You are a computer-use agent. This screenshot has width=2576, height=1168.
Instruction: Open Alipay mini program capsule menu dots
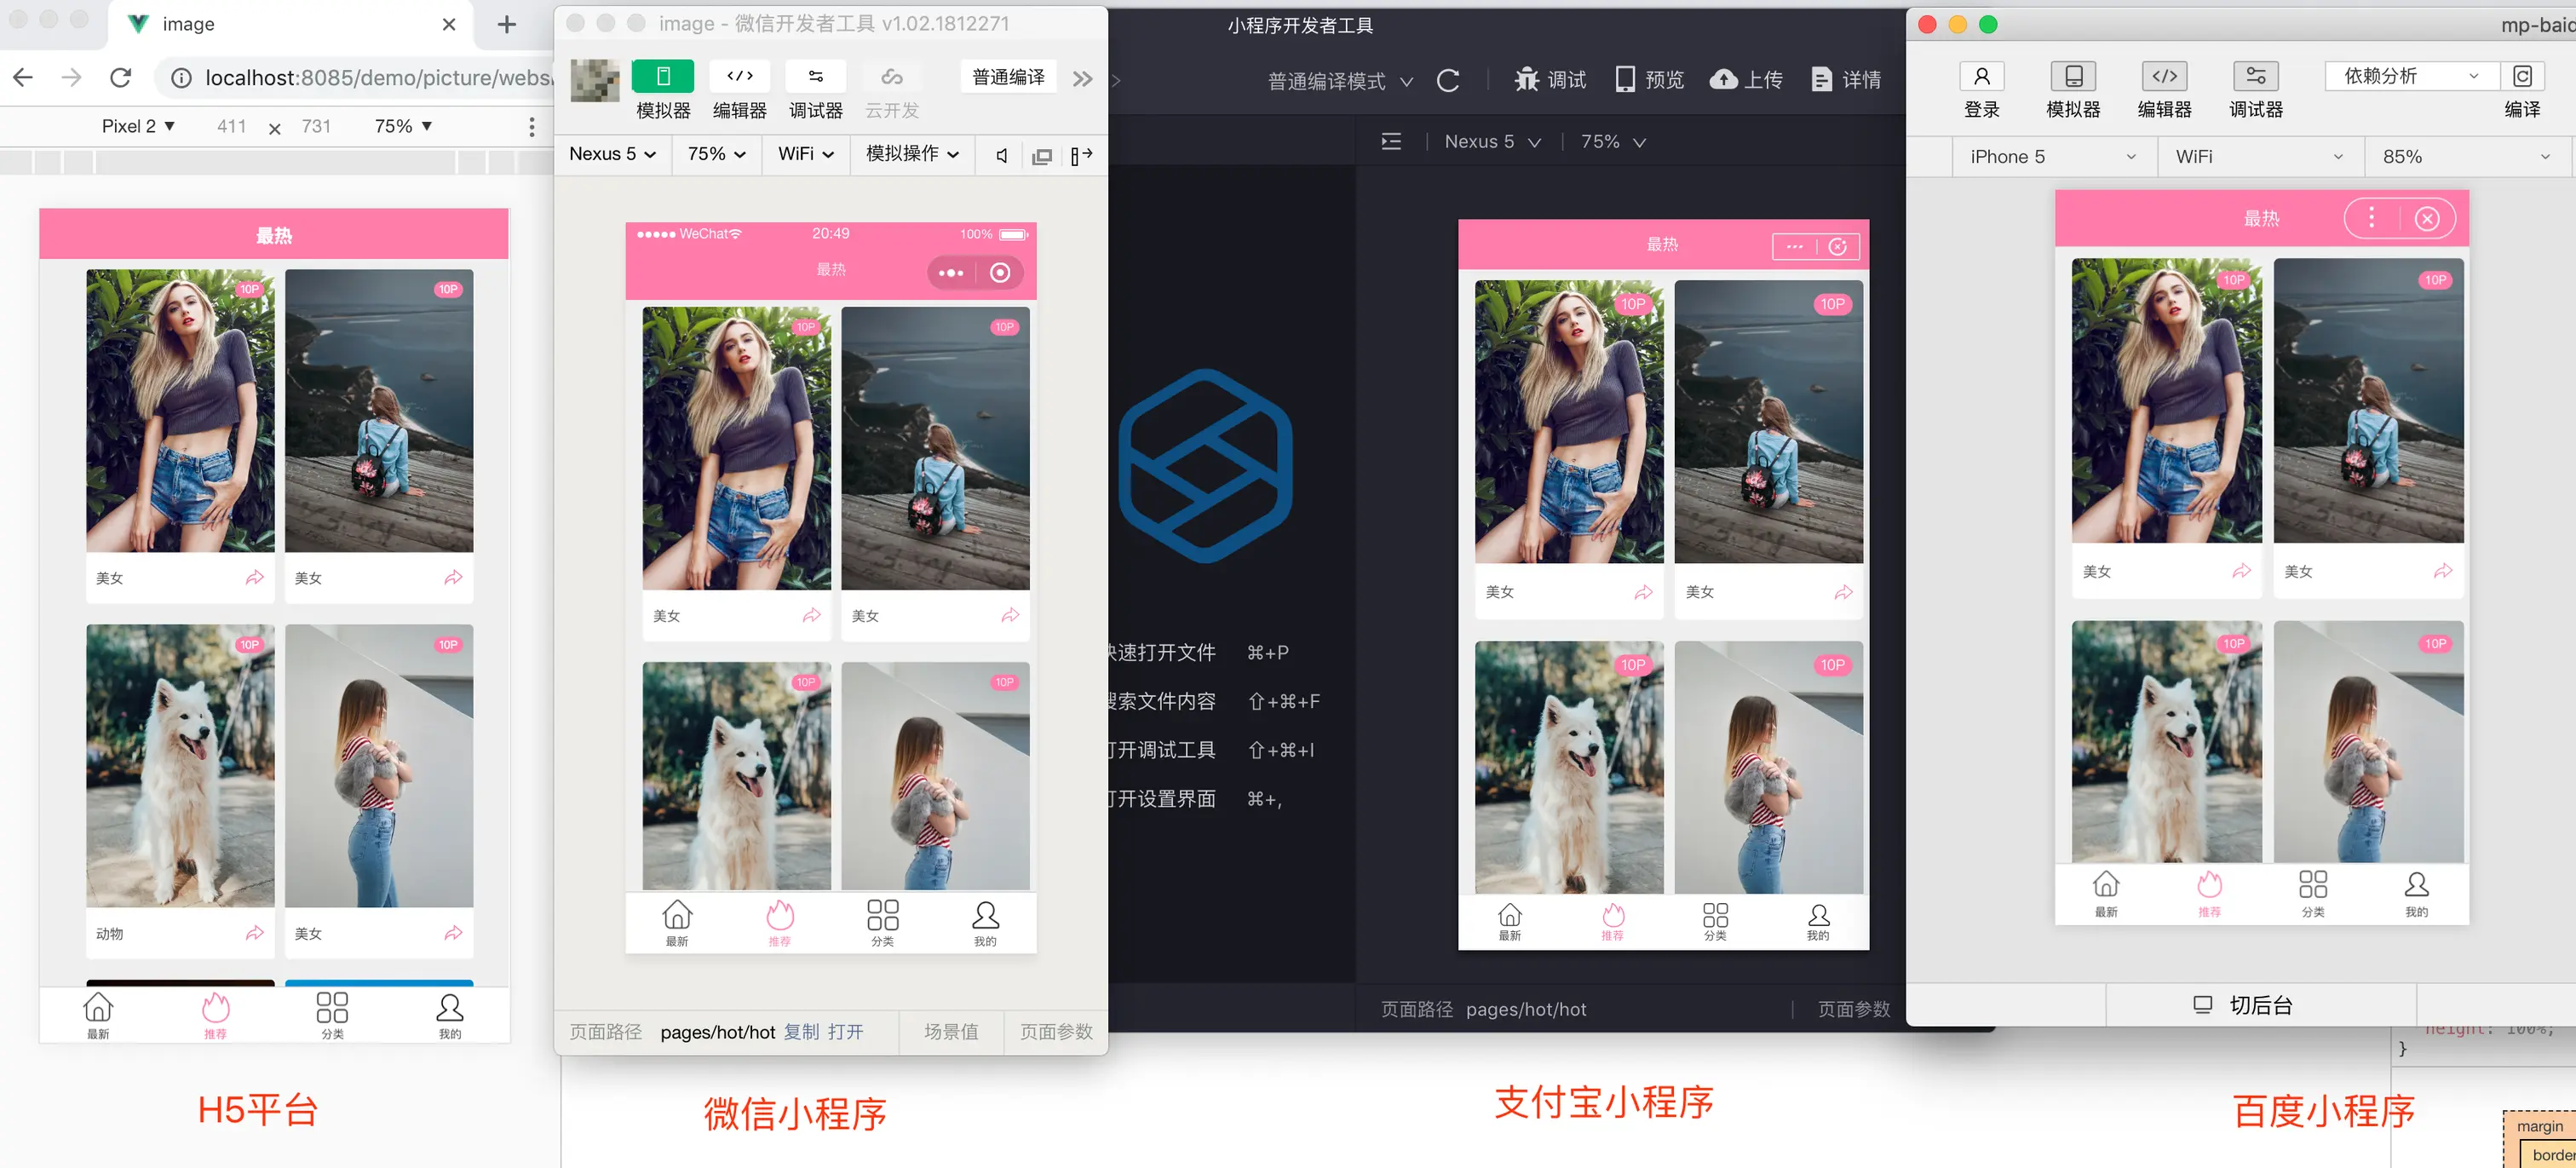click(1795, 247)
